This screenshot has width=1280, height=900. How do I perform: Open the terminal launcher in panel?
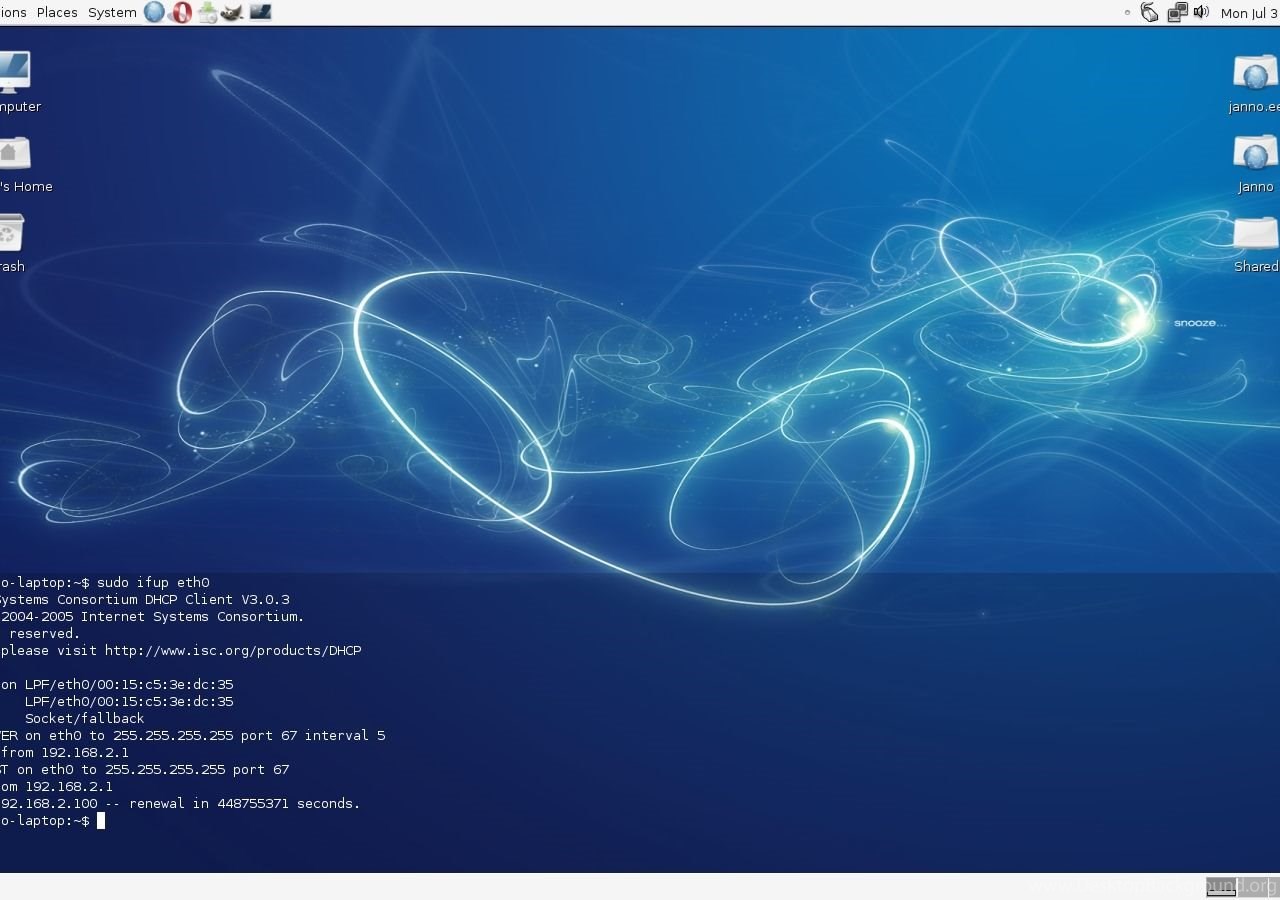pyautogui.click(x=260, y=12)
